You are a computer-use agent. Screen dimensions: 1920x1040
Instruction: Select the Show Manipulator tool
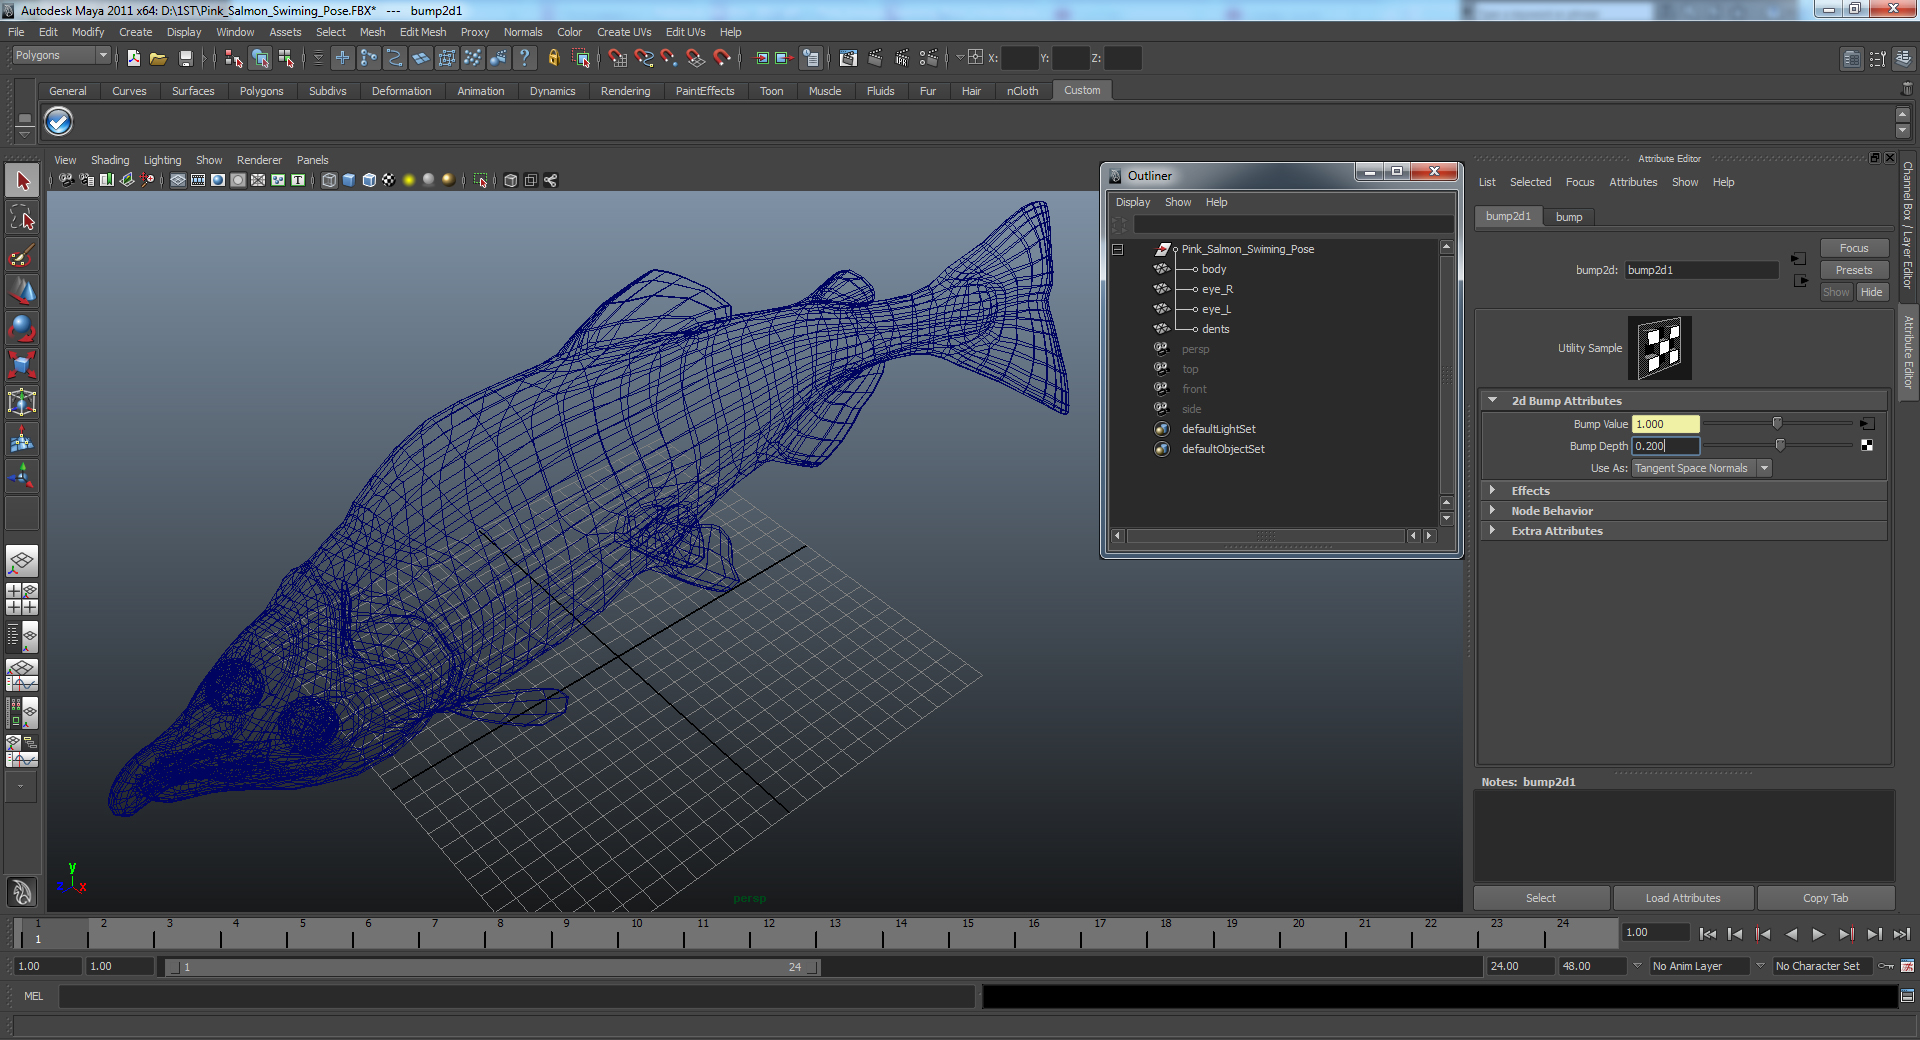[22, 475]
